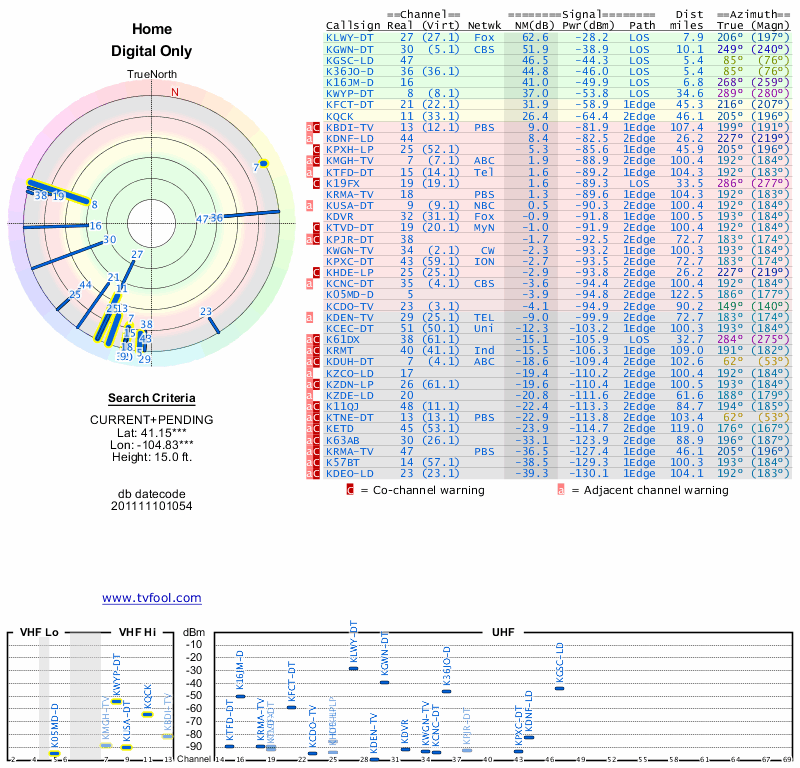Screen dimensions: 800x768
Task: Click the adjacent-channel badge beside KUSA-DT
Action: (x=309, y=206)
